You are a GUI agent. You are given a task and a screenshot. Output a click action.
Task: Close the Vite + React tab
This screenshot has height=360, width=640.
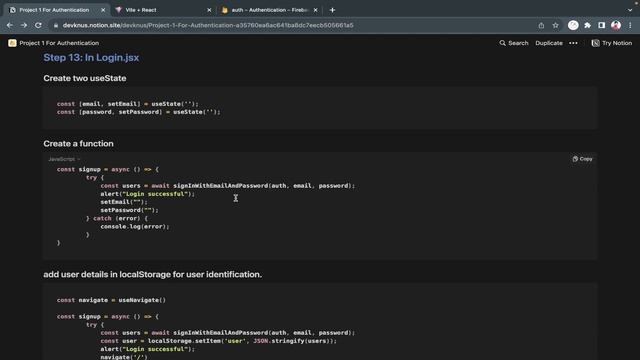click(x=209, y=10)
